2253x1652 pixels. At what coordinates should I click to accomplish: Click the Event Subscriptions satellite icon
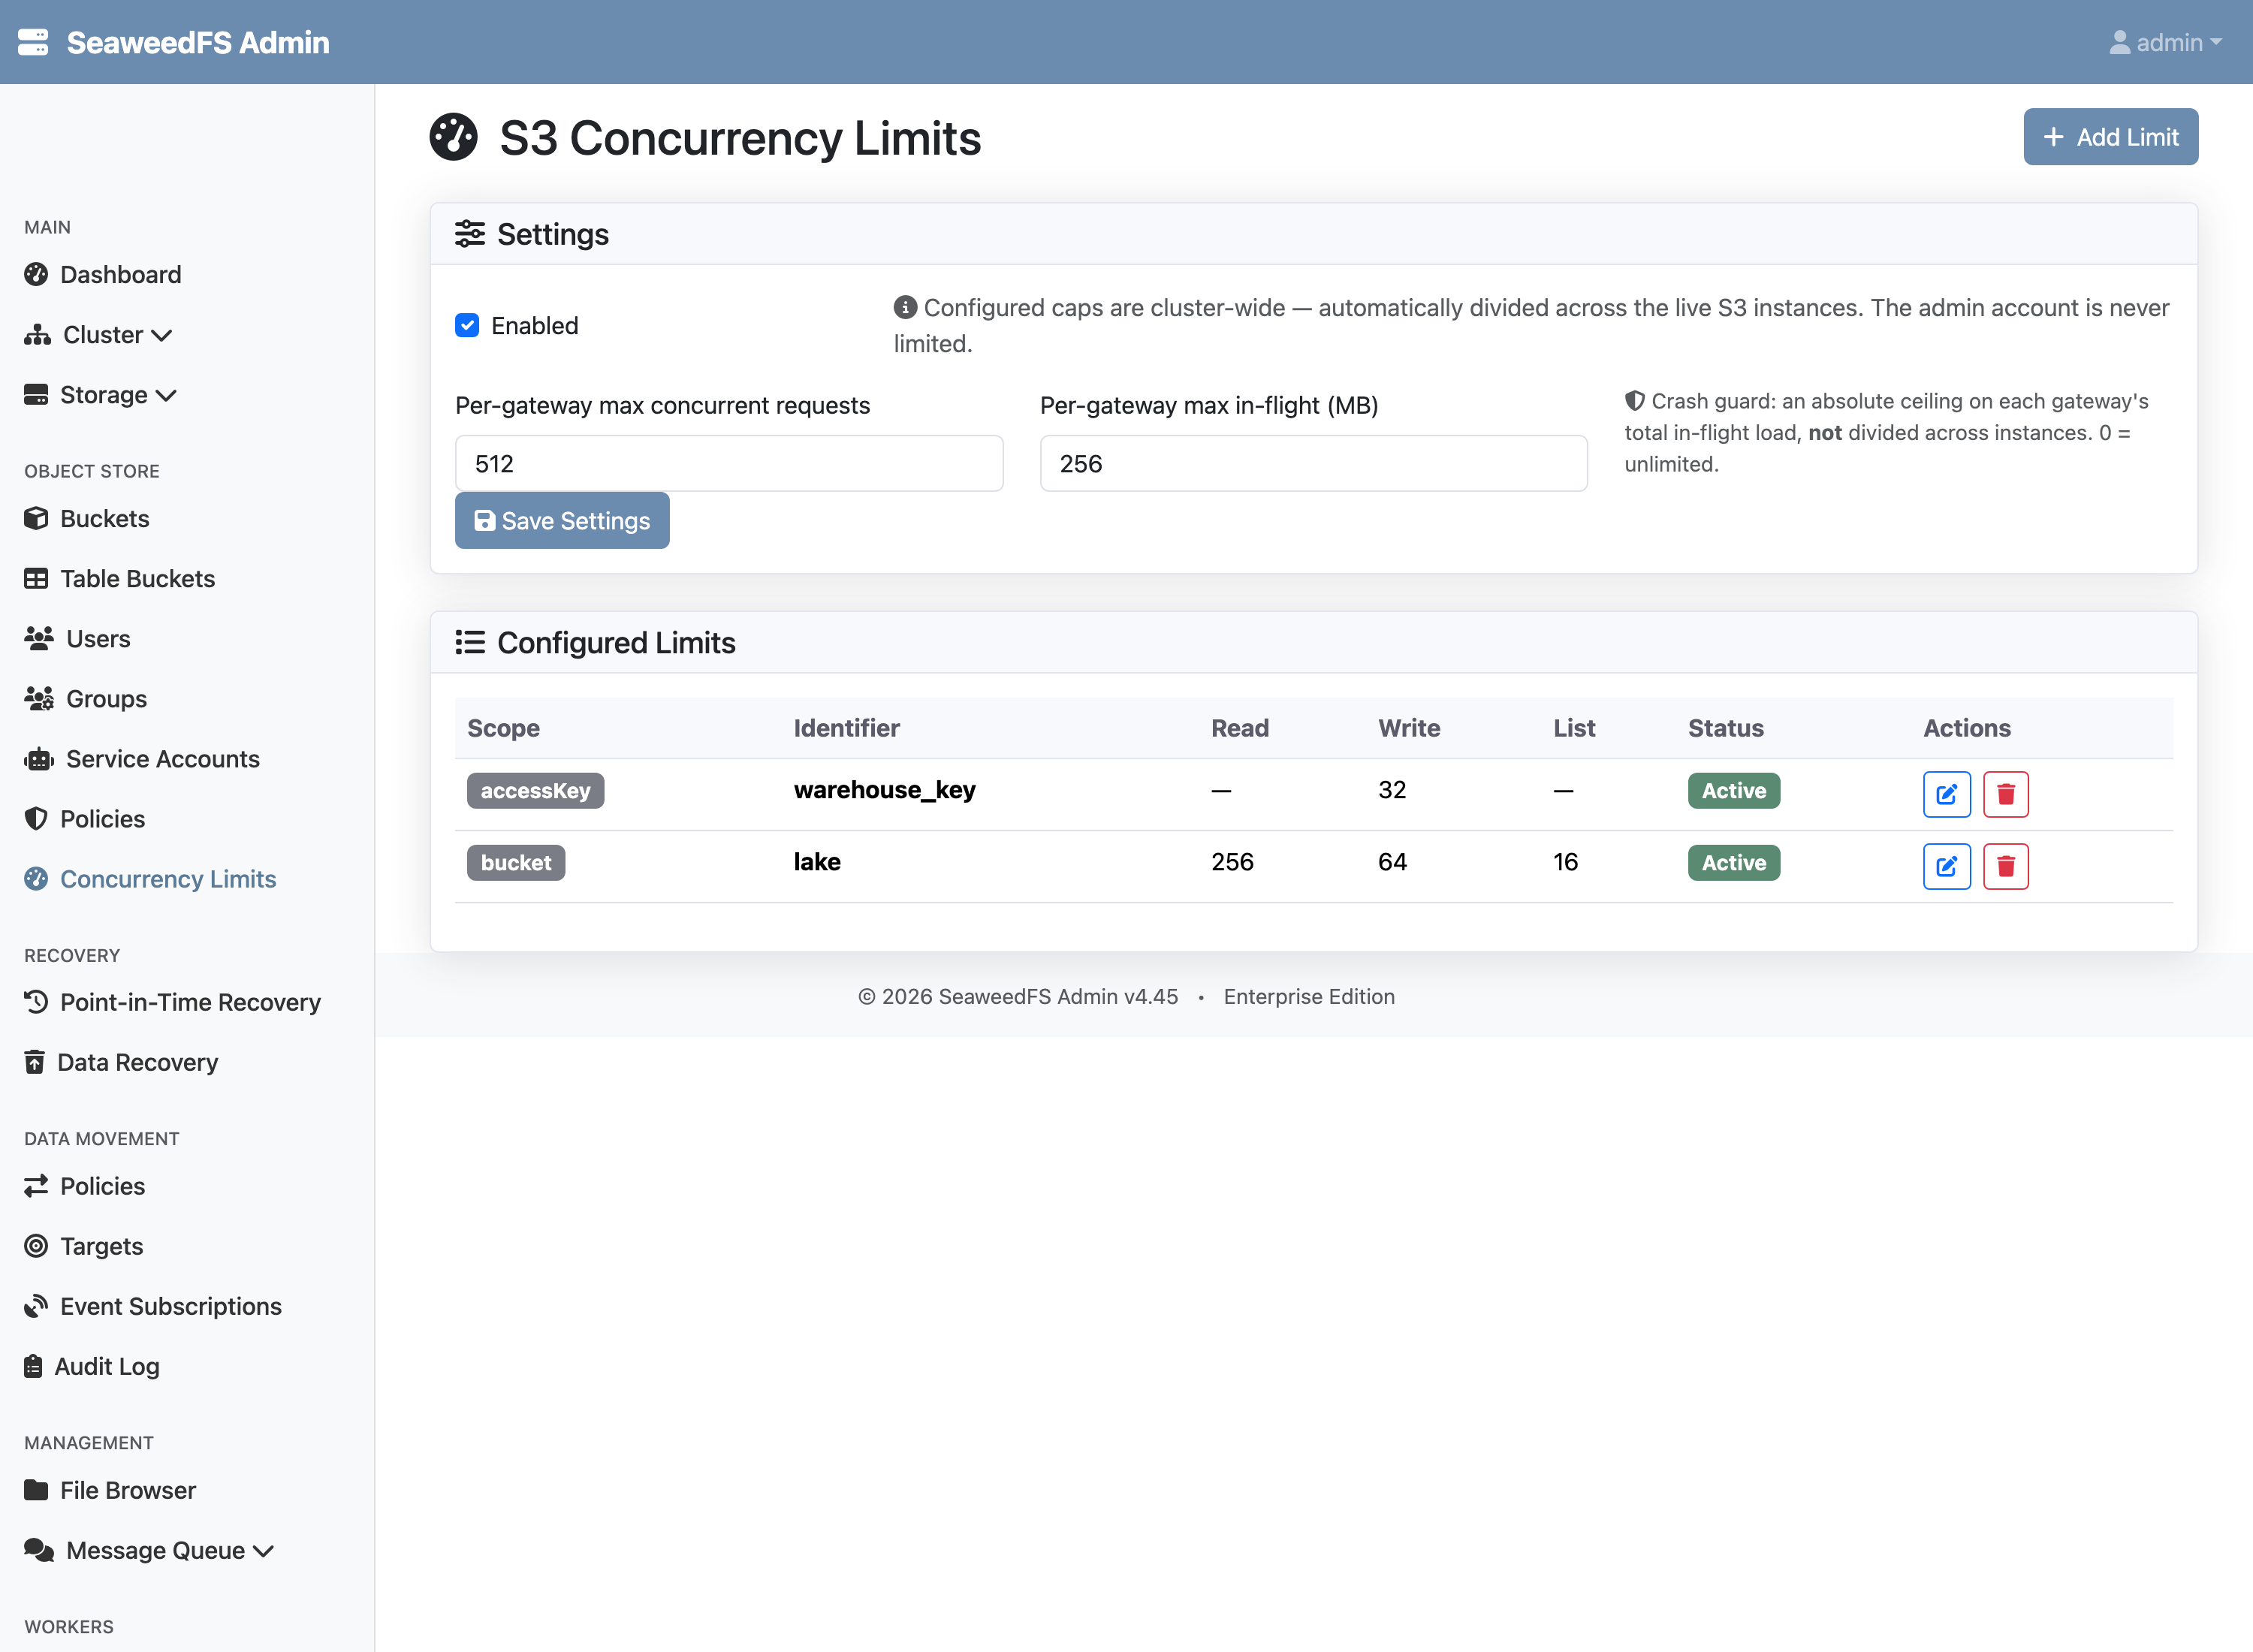[x=36, y=1305]
